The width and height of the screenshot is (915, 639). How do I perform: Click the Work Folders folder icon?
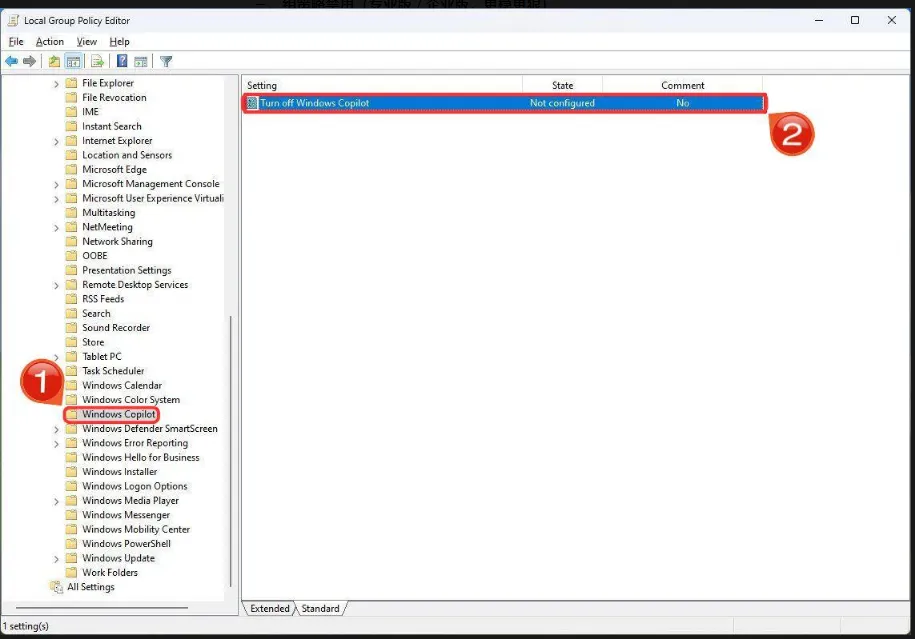click(71, 572)
